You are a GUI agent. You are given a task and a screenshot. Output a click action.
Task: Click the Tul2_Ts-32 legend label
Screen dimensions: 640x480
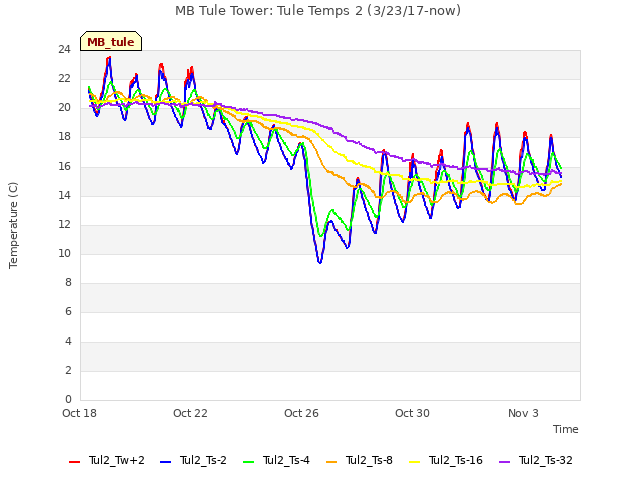point(546,460)
